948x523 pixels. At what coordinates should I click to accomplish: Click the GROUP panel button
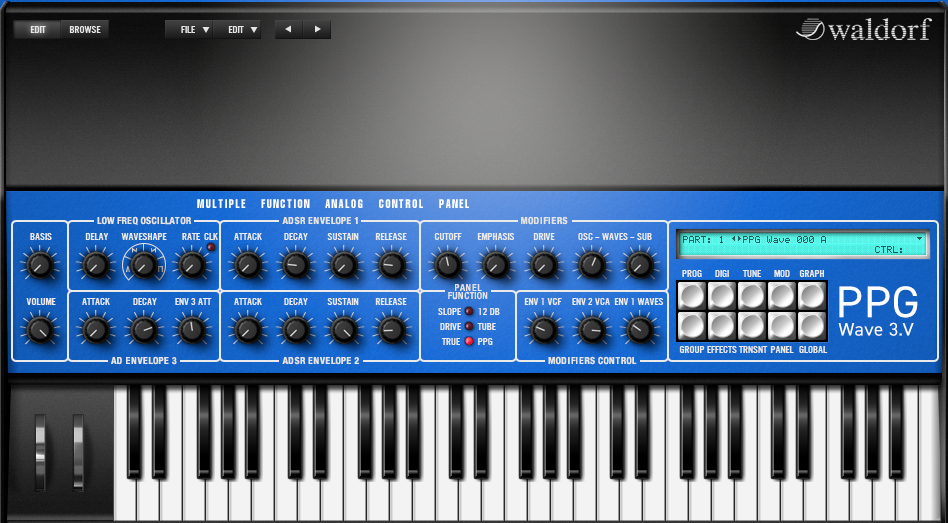692,326
